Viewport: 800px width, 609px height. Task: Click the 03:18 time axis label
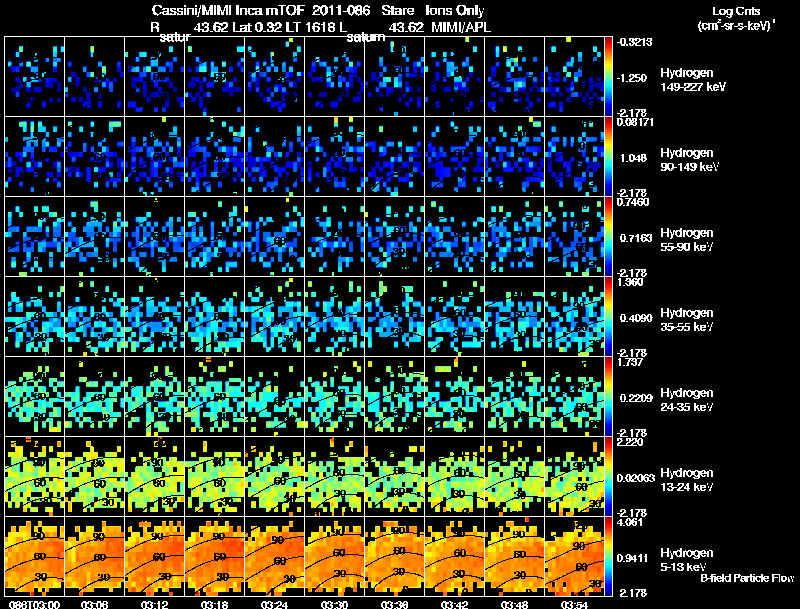pos(214,605)
